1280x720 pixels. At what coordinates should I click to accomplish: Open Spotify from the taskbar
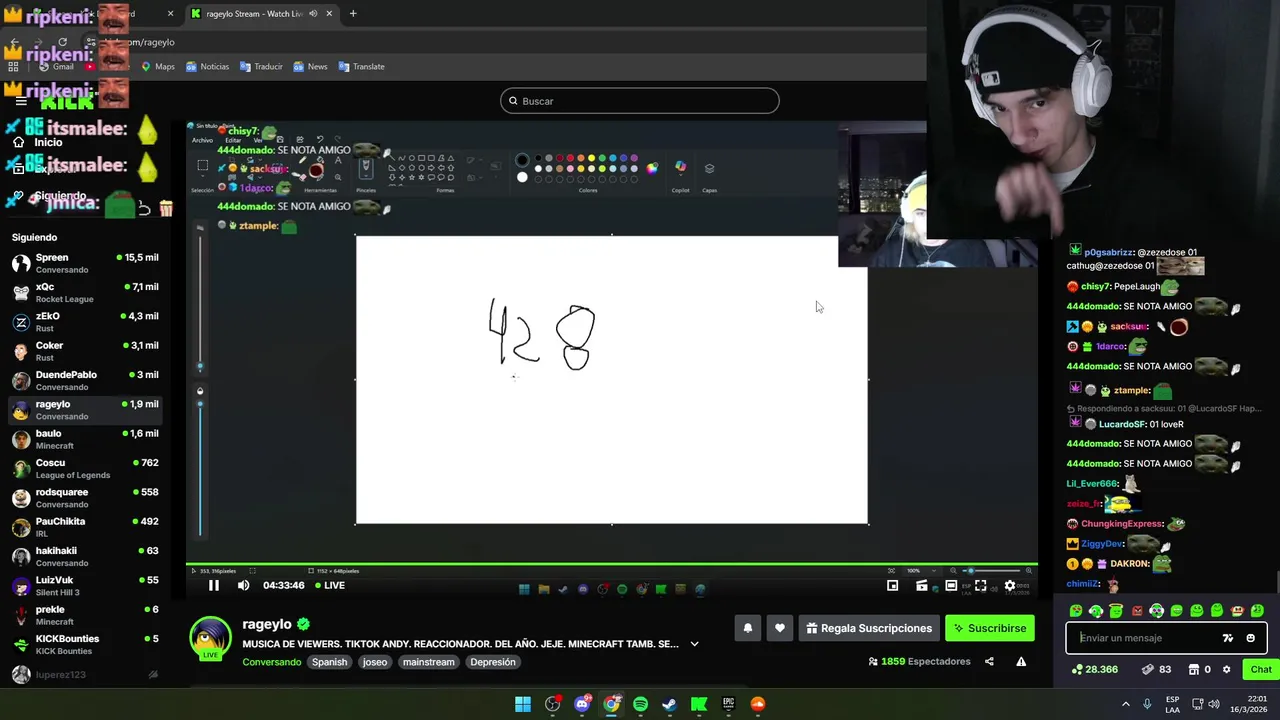(640, 704)
